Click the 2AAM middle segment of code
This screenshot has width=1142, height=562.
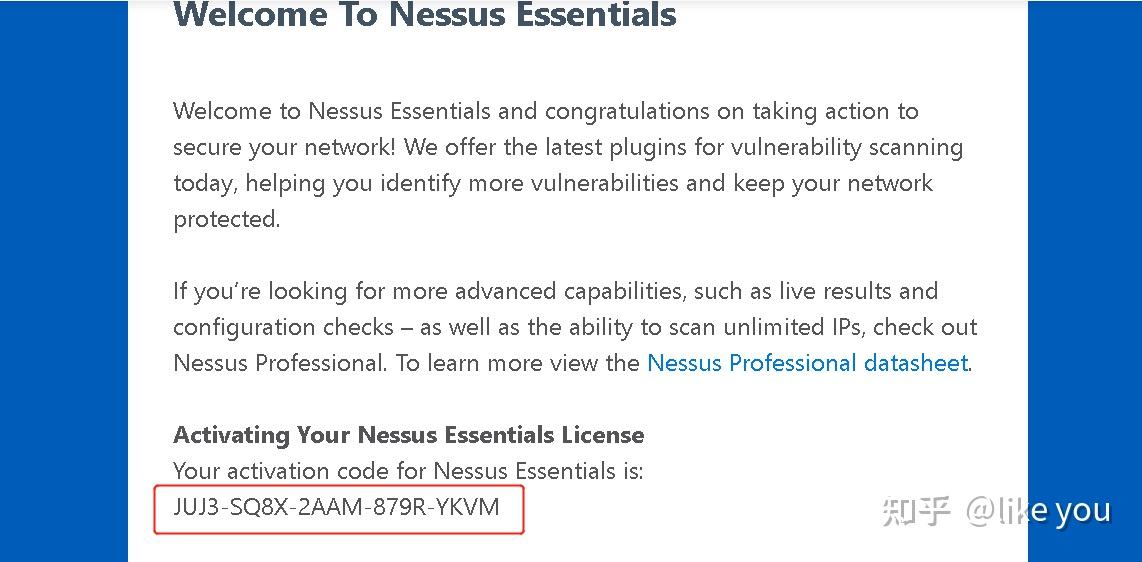[x=332, y=507]
